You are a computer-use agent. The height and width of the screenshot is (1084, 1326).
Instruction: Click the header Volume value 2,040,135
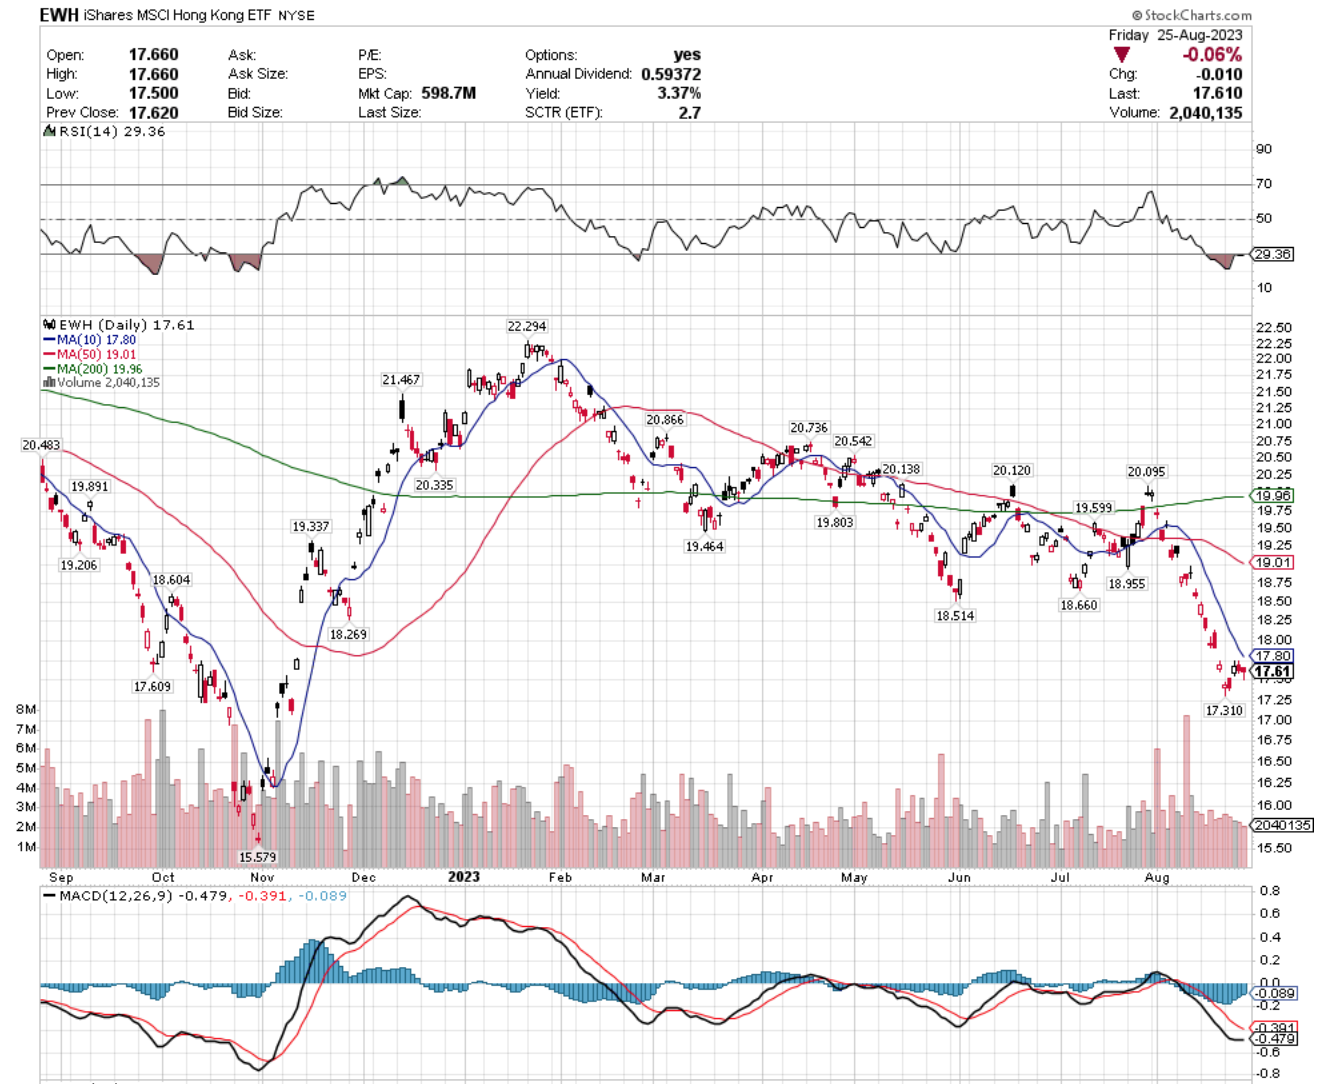tap(1205, 112)
